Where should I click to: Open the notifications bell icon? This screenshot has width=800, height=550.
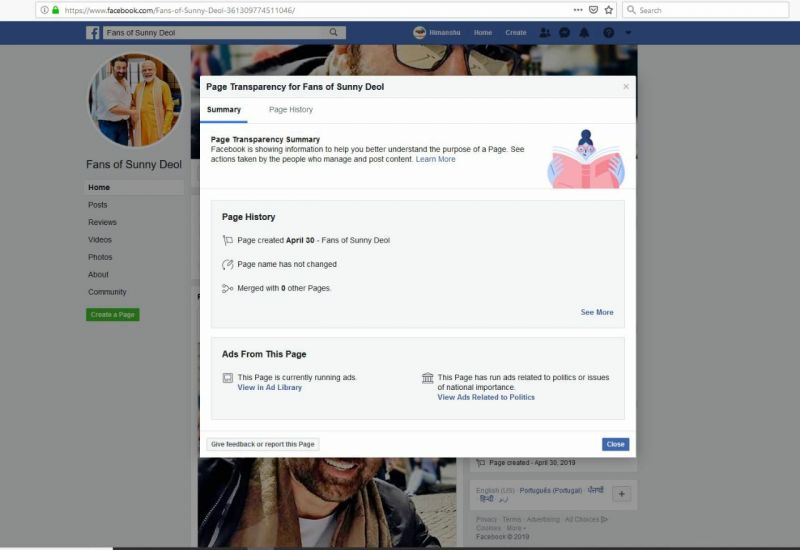(x=584, y=32)
